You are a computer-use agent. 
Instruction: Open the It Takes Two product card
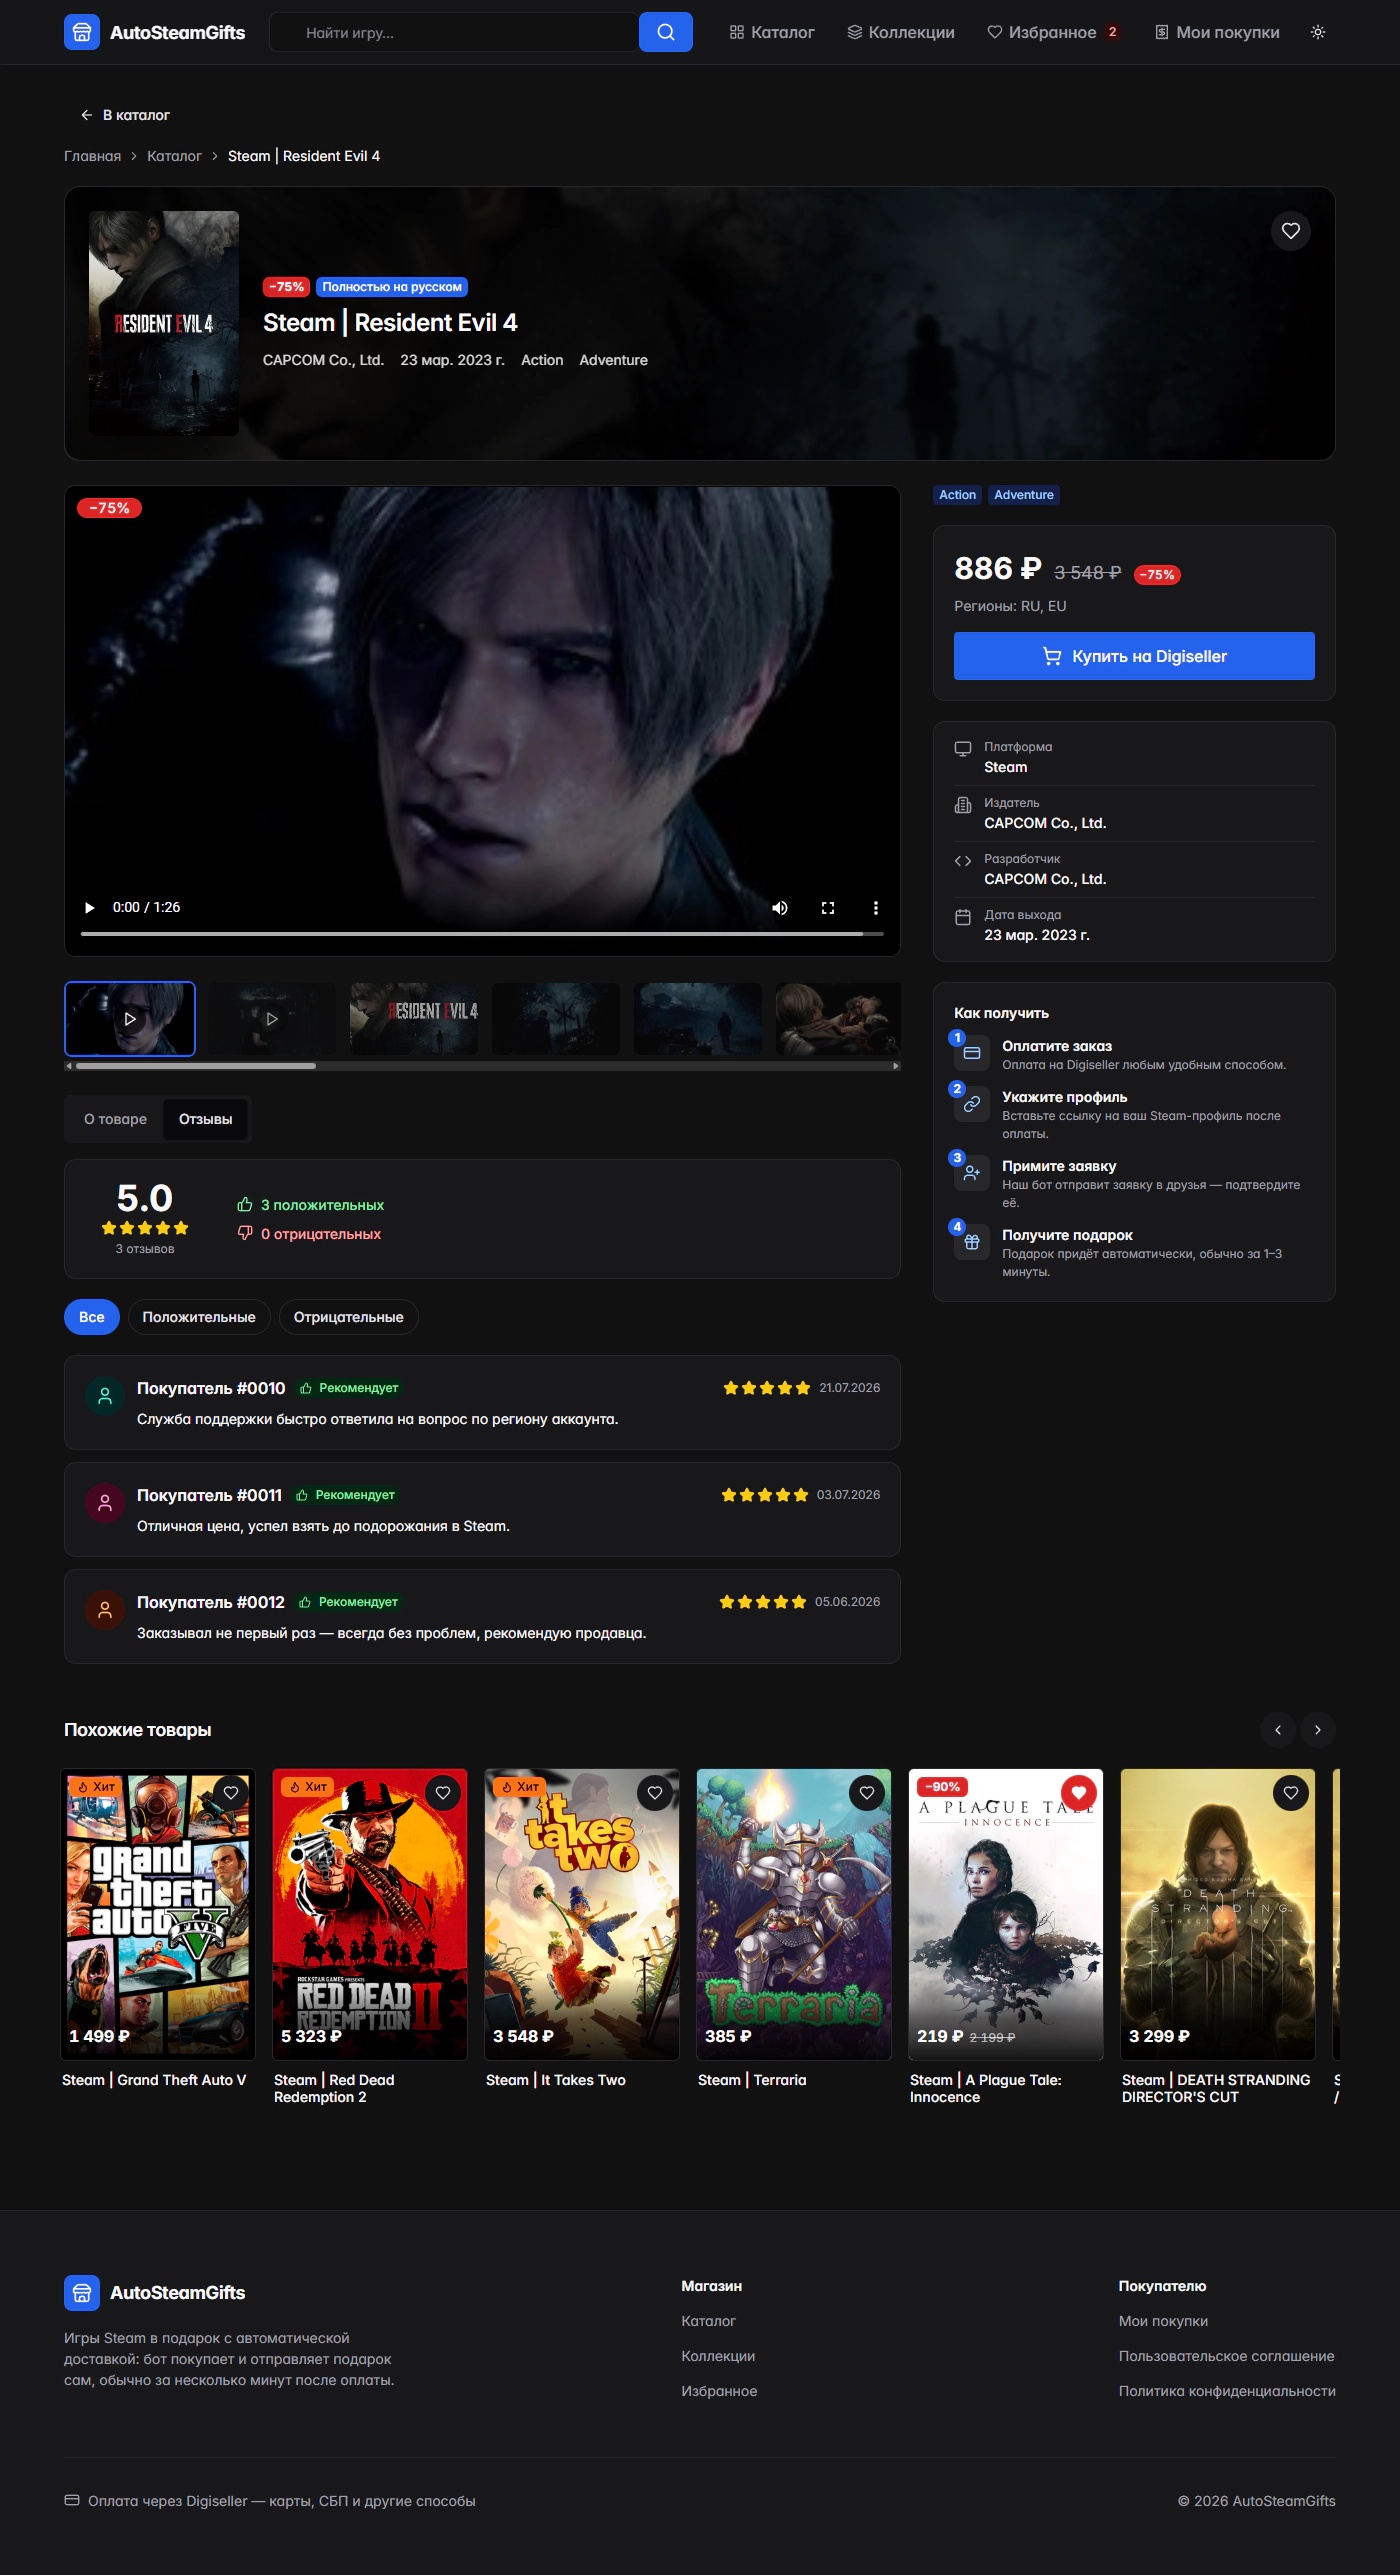(x=582, y=1930)
